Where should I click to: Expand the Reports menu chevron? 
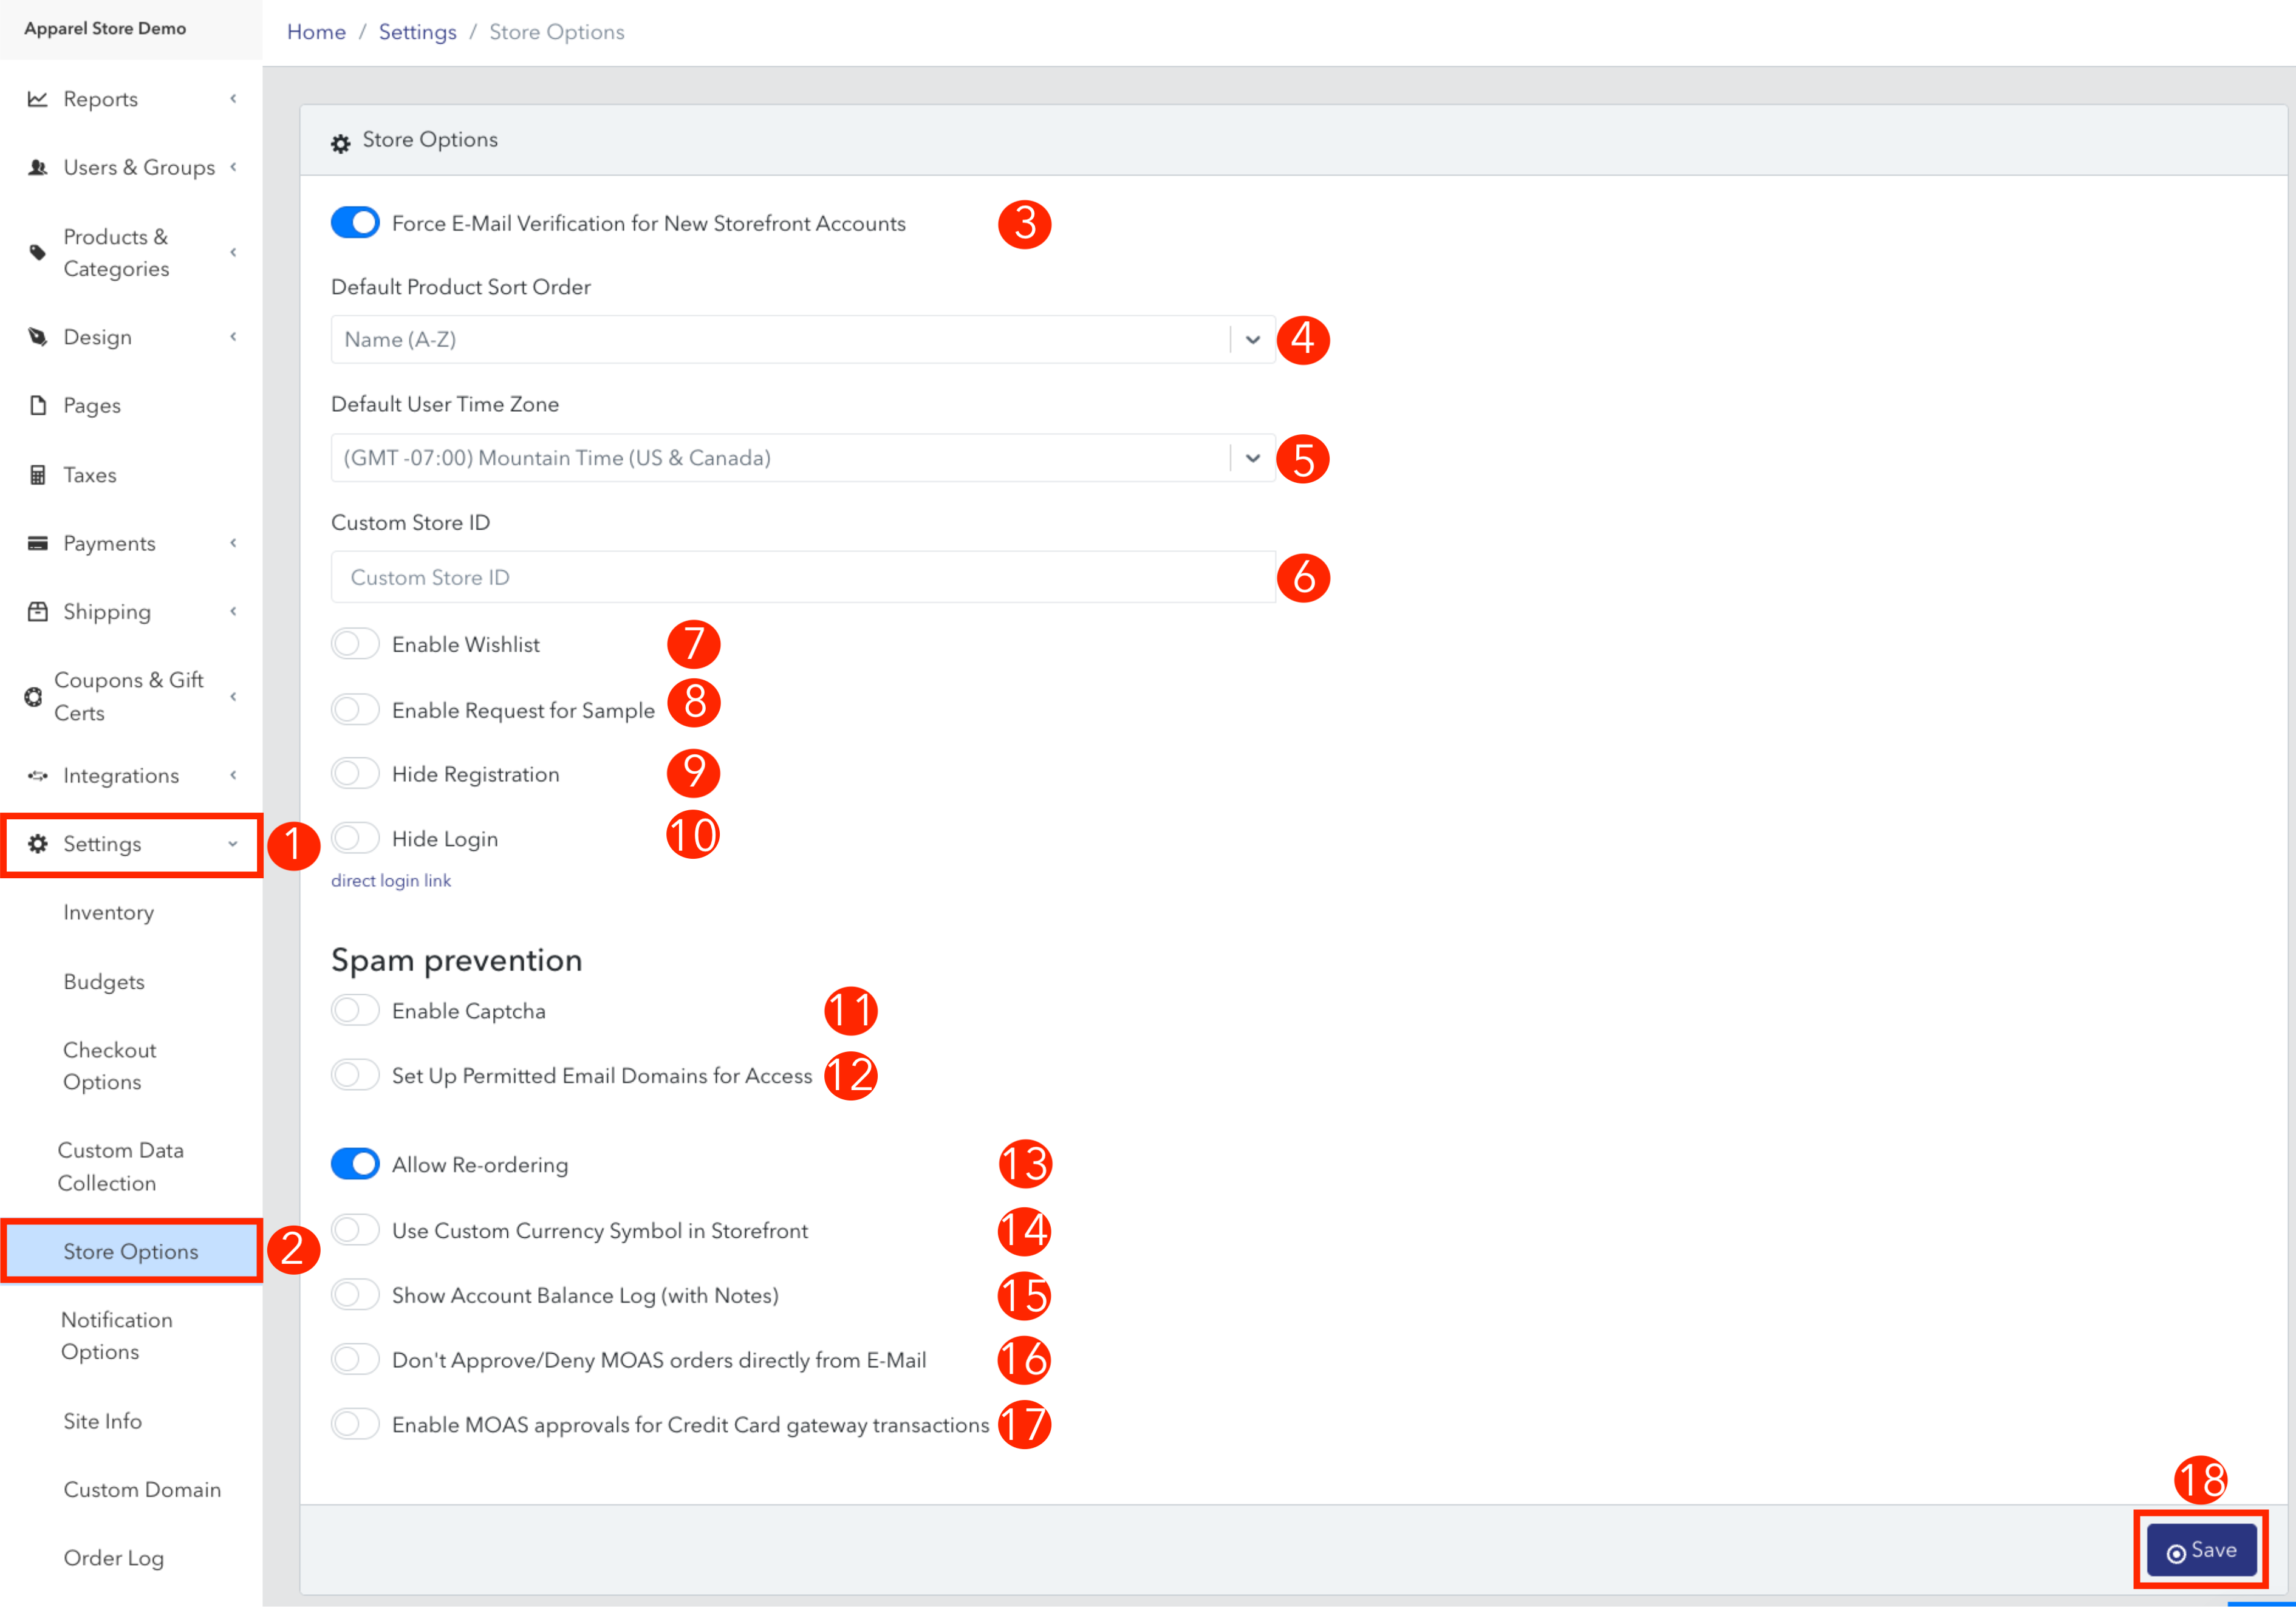[233, 98]
